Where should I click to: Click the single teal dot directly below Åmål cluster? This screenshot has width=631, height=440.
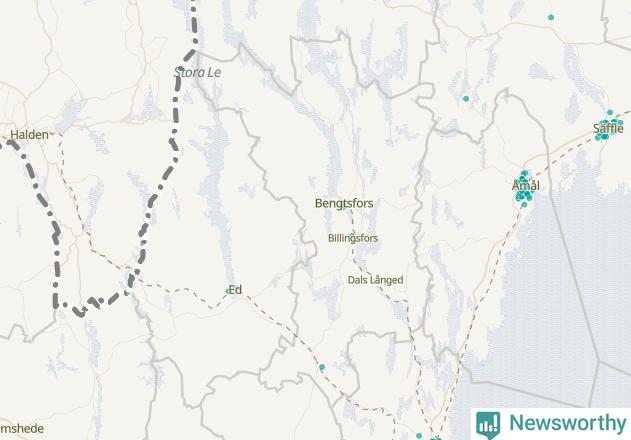tap(524, 205)
